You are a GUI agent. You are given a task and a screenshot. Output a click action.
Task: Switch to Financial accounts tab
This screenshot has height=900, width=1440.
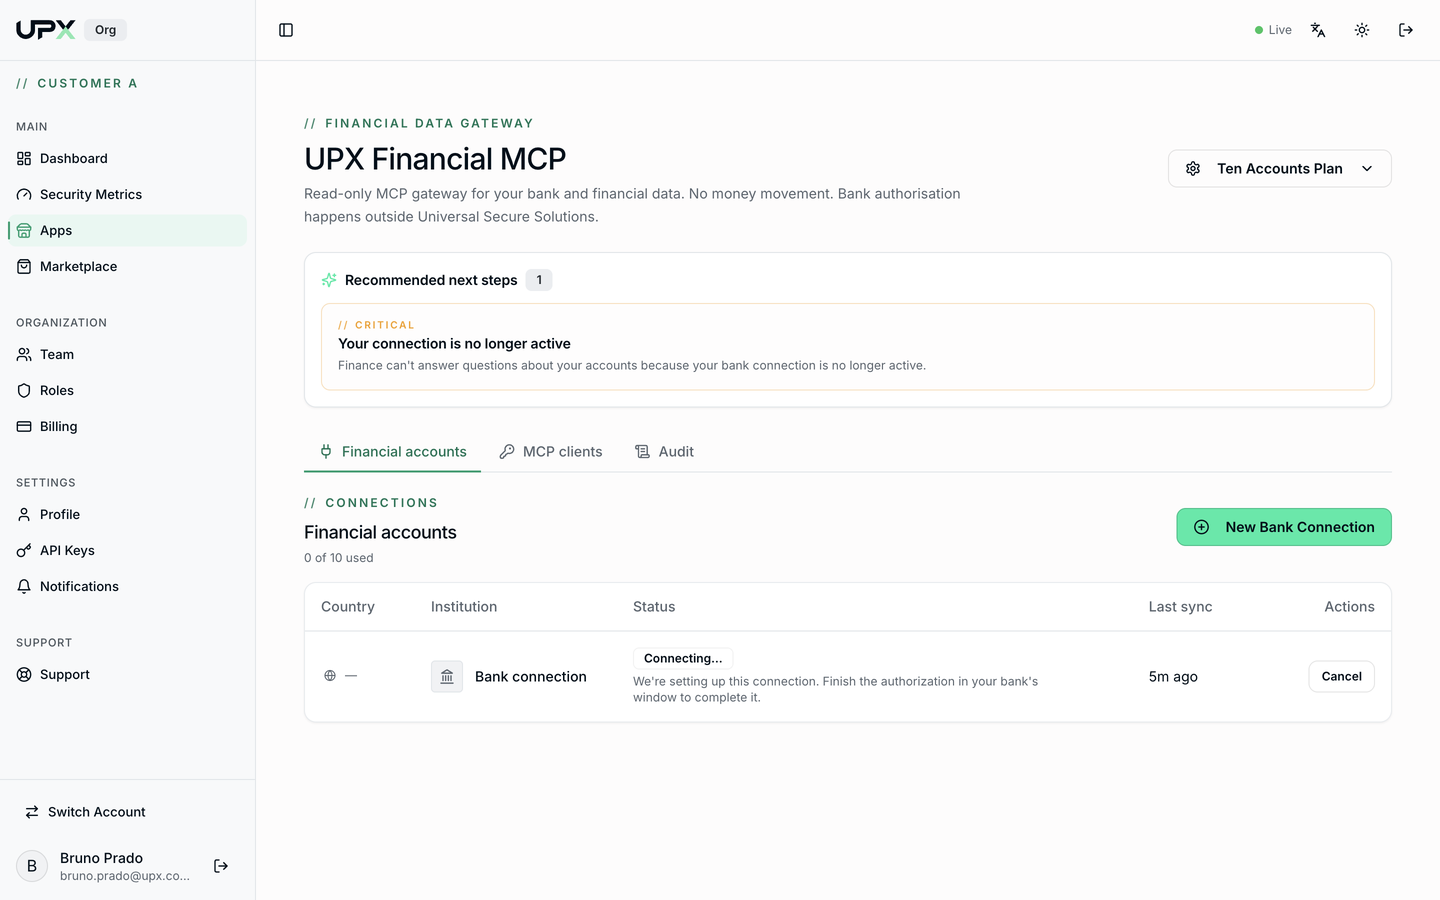coord(392,452)
